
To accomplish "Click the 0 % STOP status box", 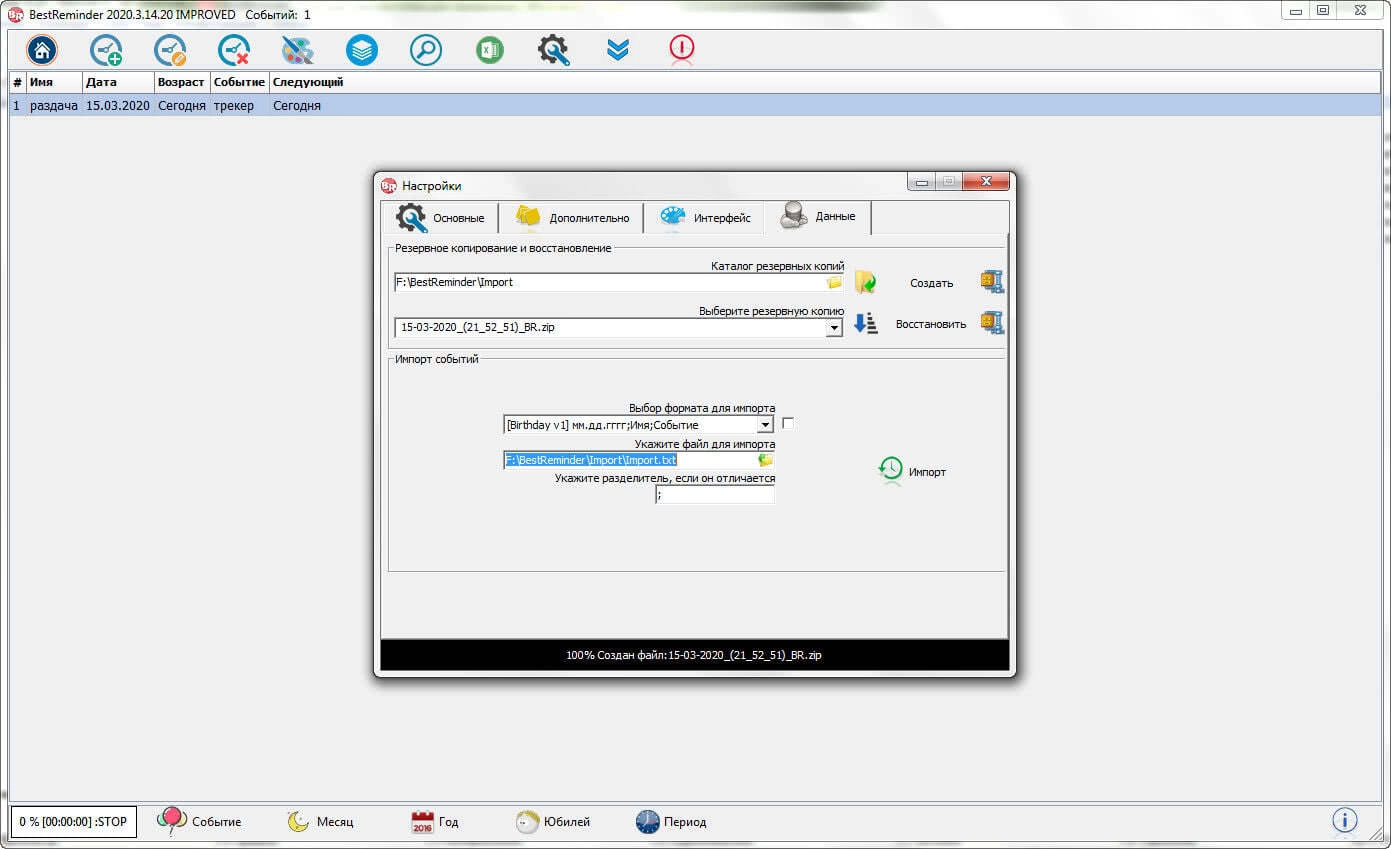I will 74,822.
